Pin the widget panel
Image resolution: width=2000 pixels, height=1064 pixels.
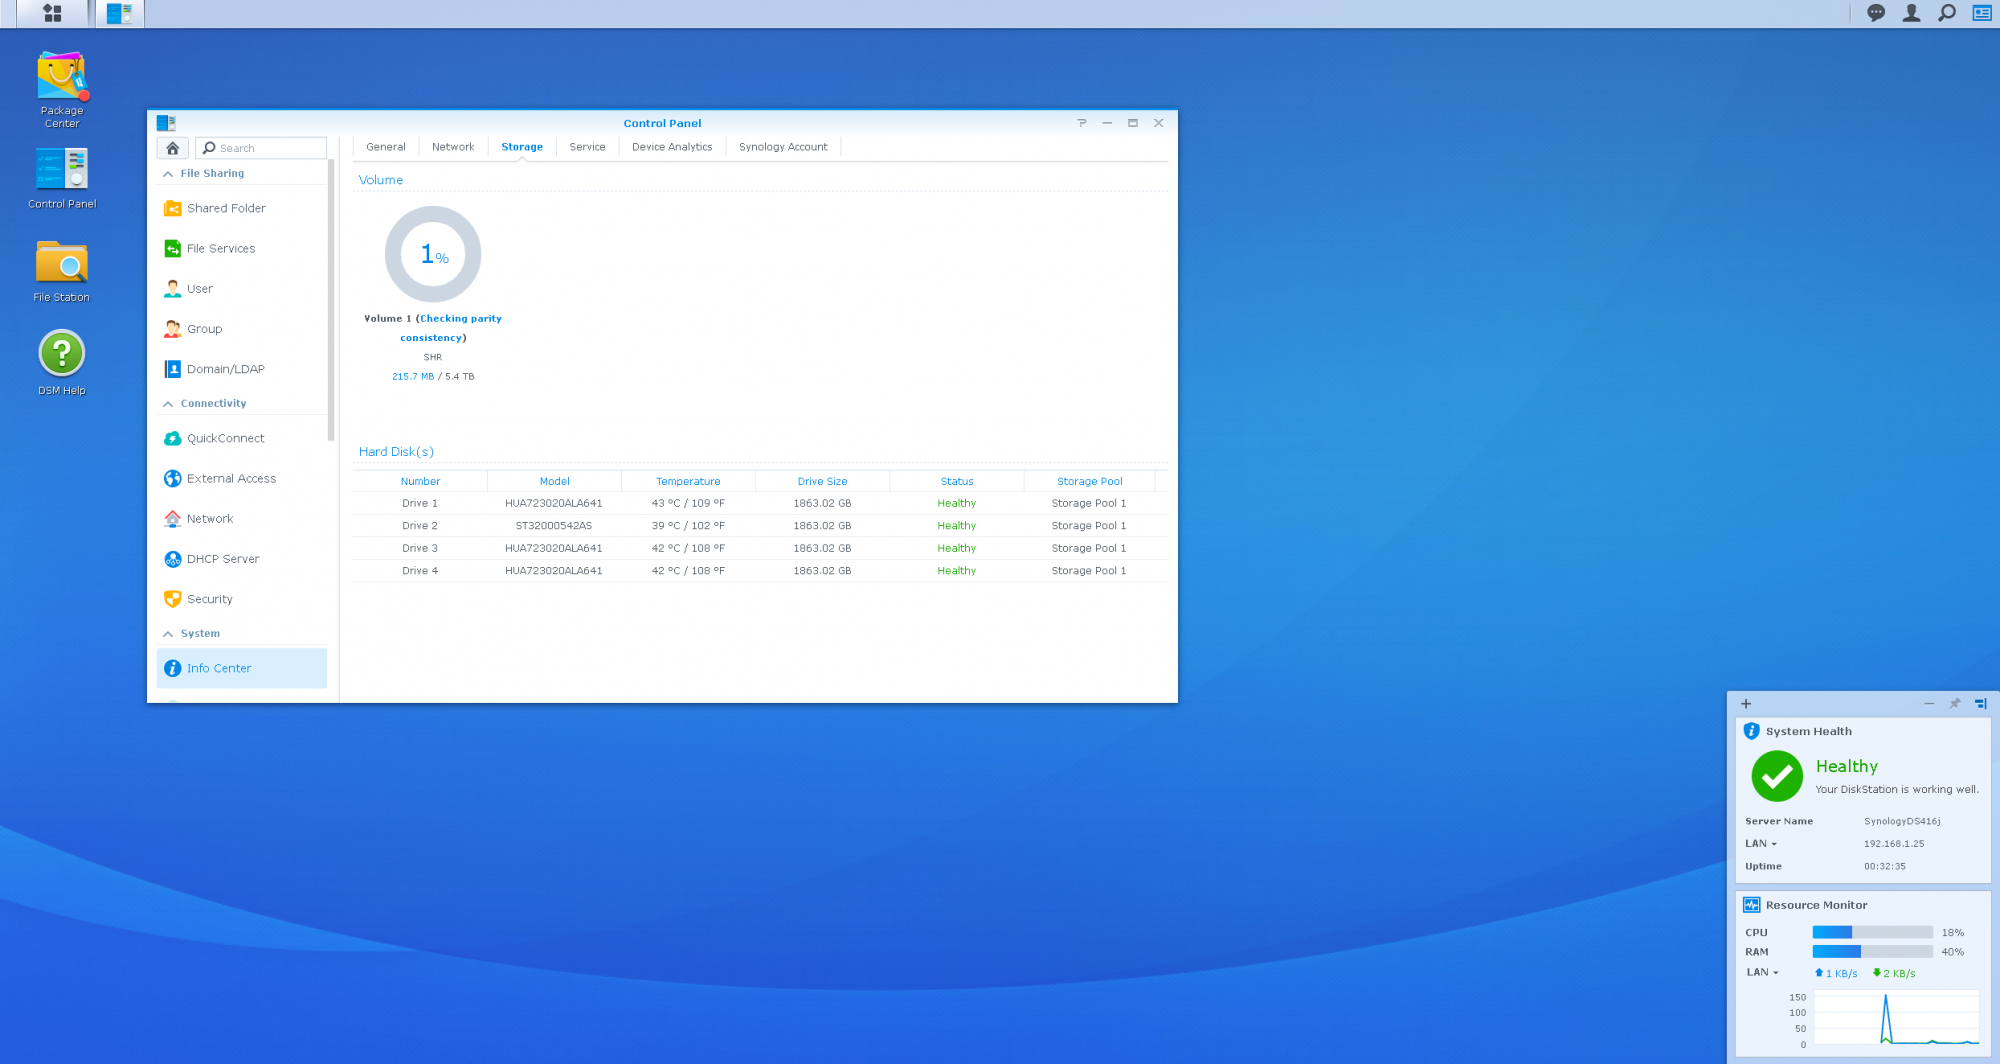click(x=1954, y=704)
